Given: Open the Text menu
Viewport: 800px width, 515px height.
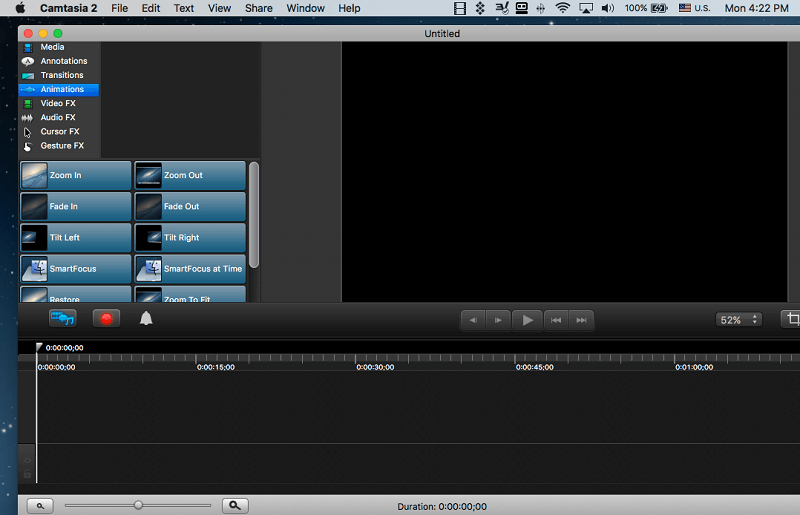Looking at the screenshot, I should coord(184,8).
